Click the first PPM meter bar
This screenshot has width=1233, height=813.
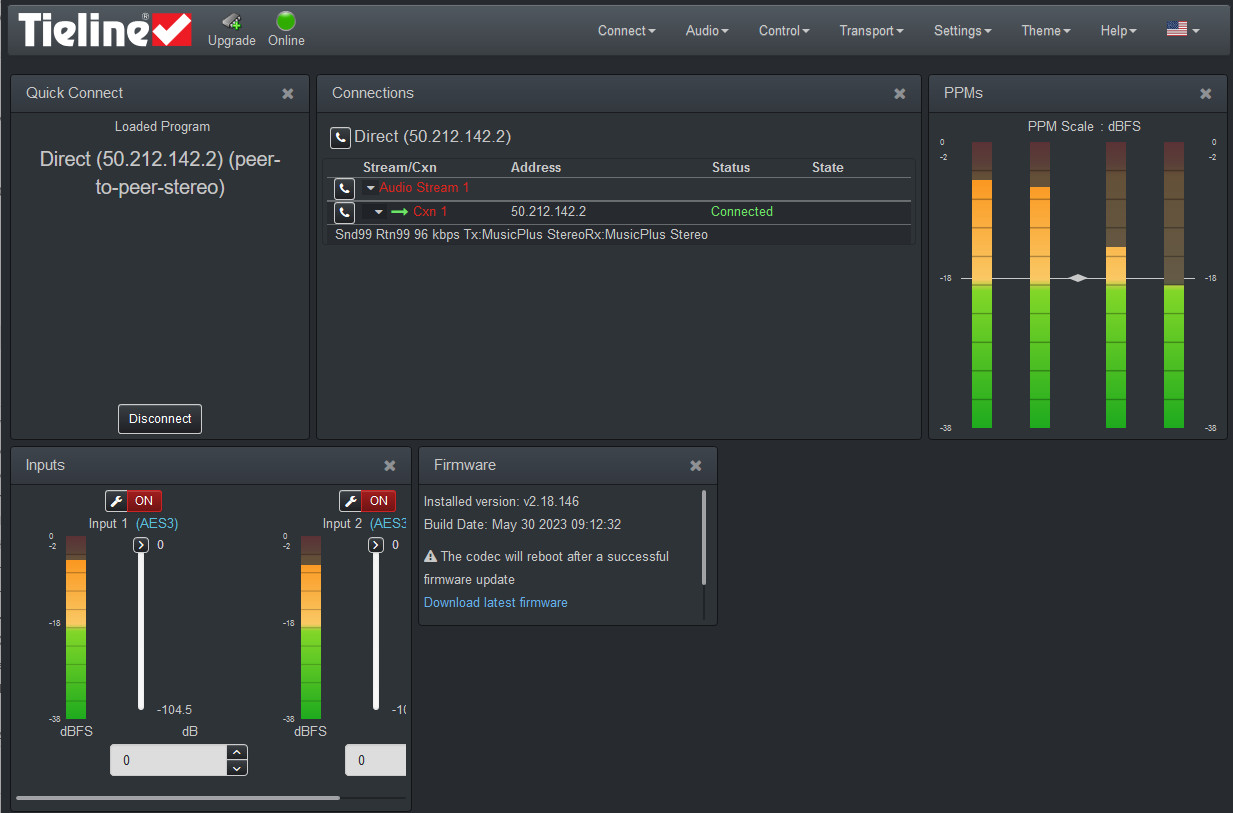click(982, 285)
